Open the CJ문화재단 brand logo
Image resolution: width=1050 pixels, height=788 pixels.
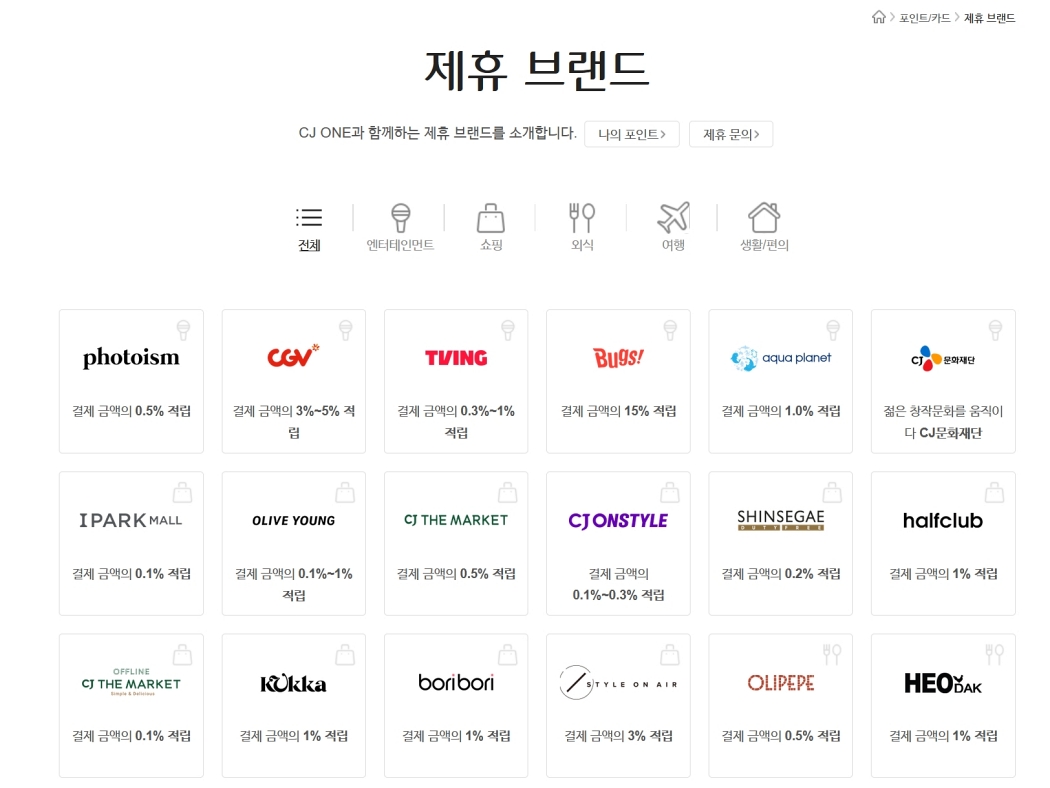pos(943,358)
